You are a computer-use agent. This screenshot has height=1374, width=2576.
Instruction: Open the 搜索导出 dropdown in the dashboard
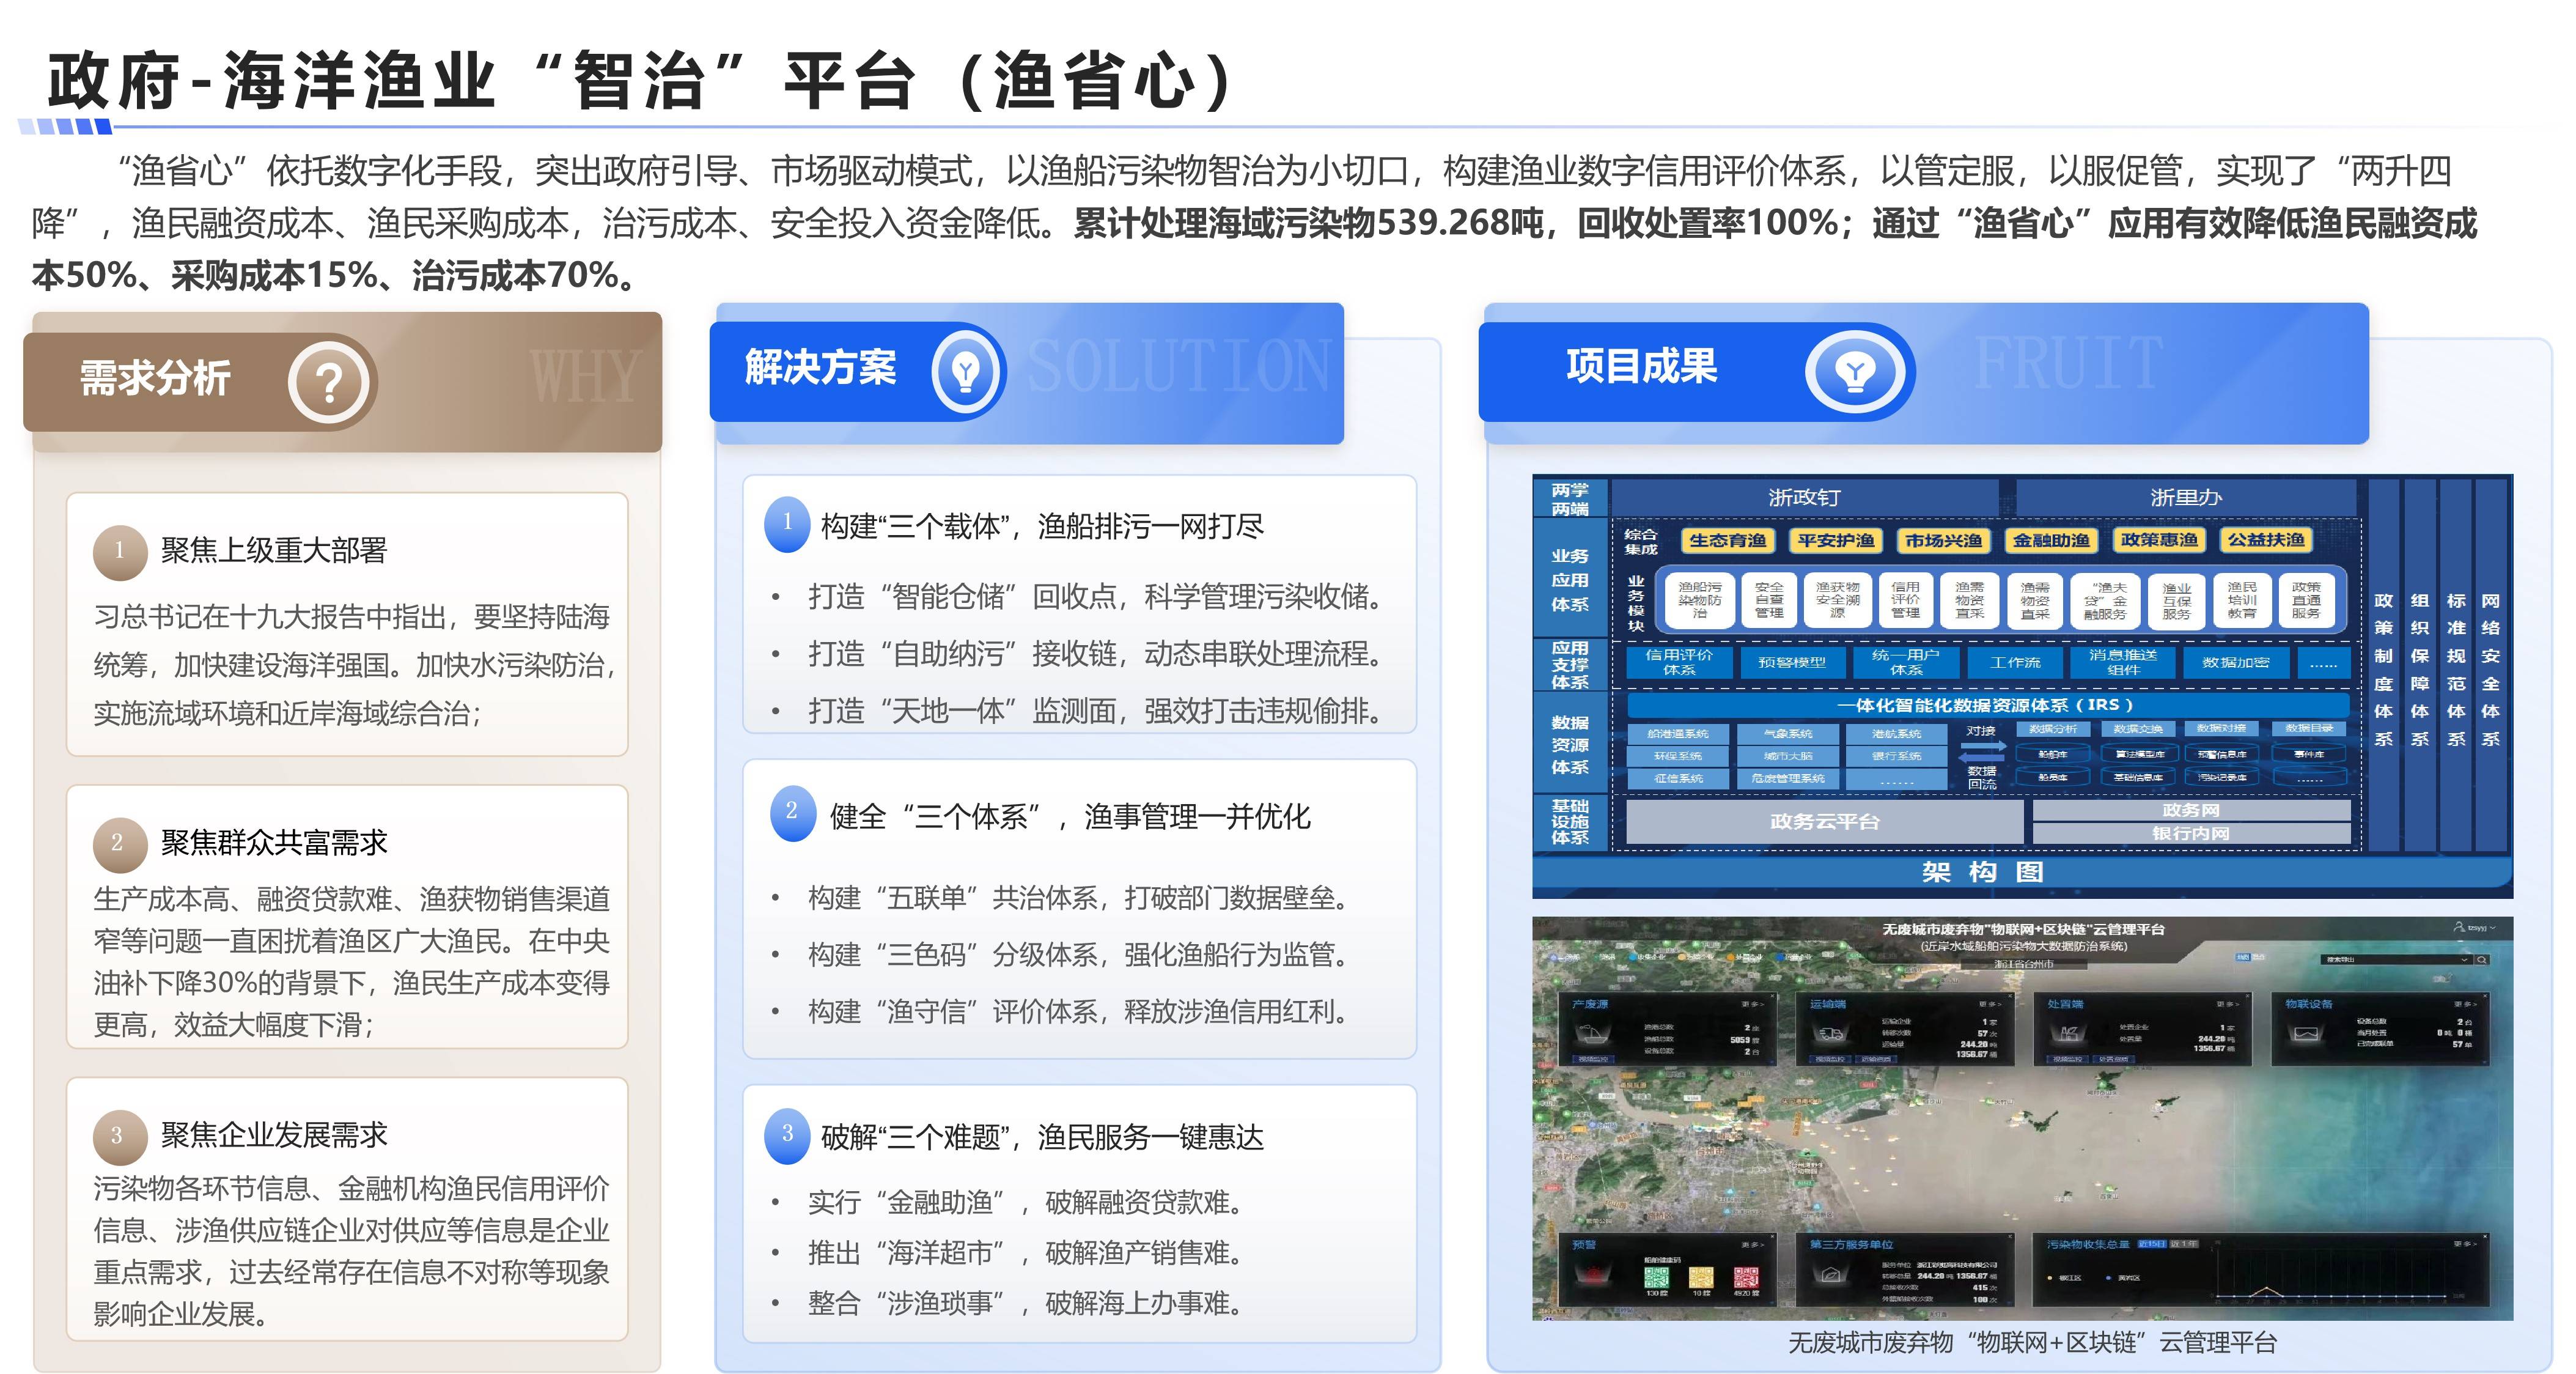[x=2396, y=960]
